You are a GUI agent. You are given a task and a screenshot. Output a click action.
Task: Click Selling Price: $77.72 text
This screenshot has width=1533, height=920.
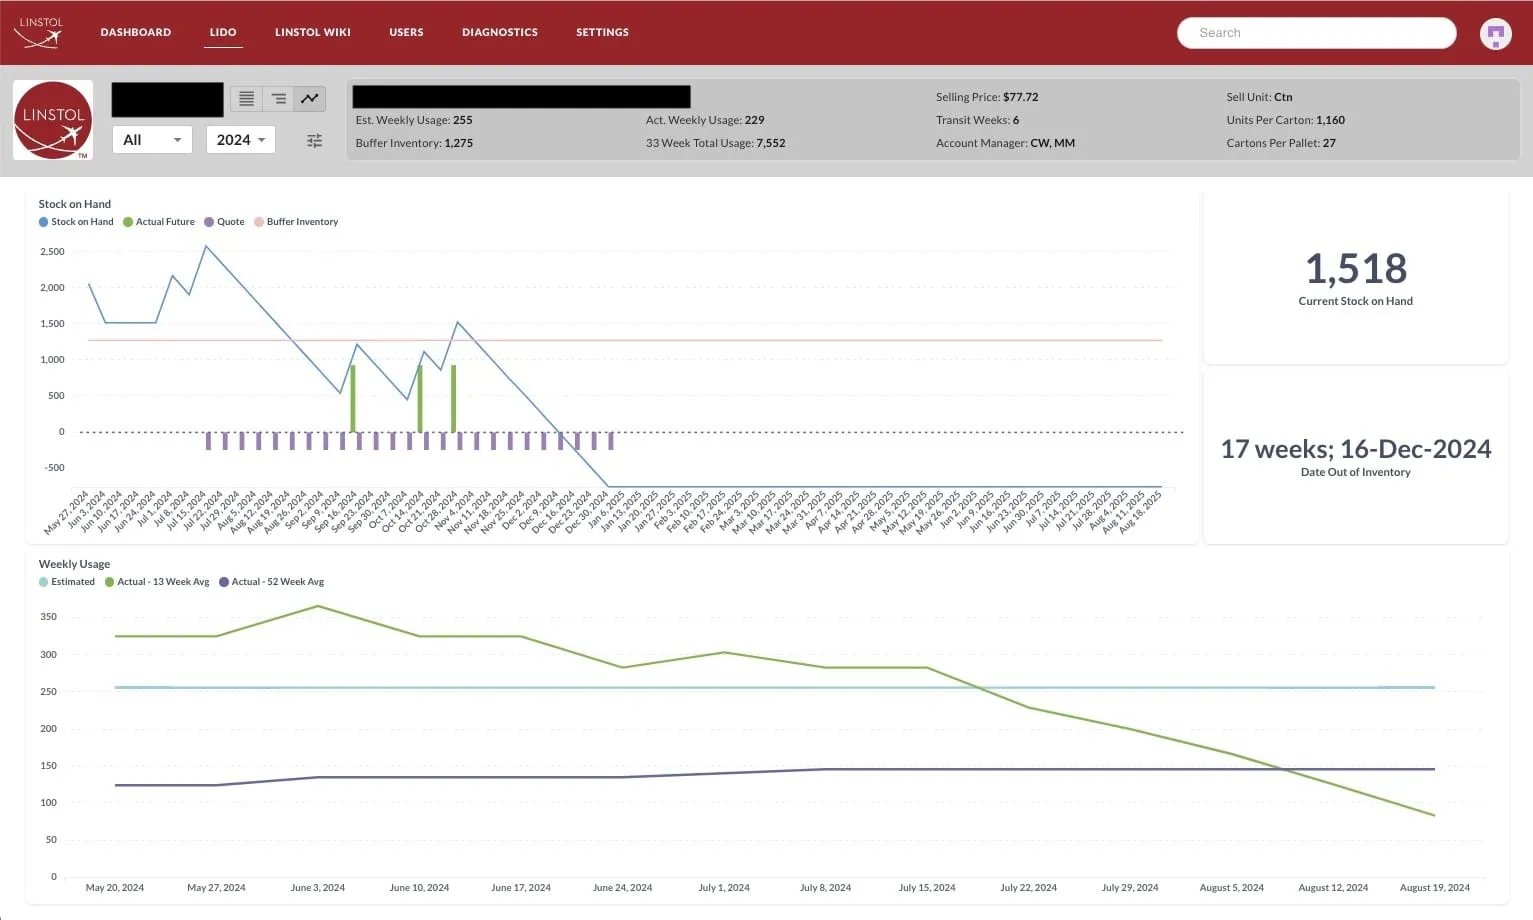(987, 97)
